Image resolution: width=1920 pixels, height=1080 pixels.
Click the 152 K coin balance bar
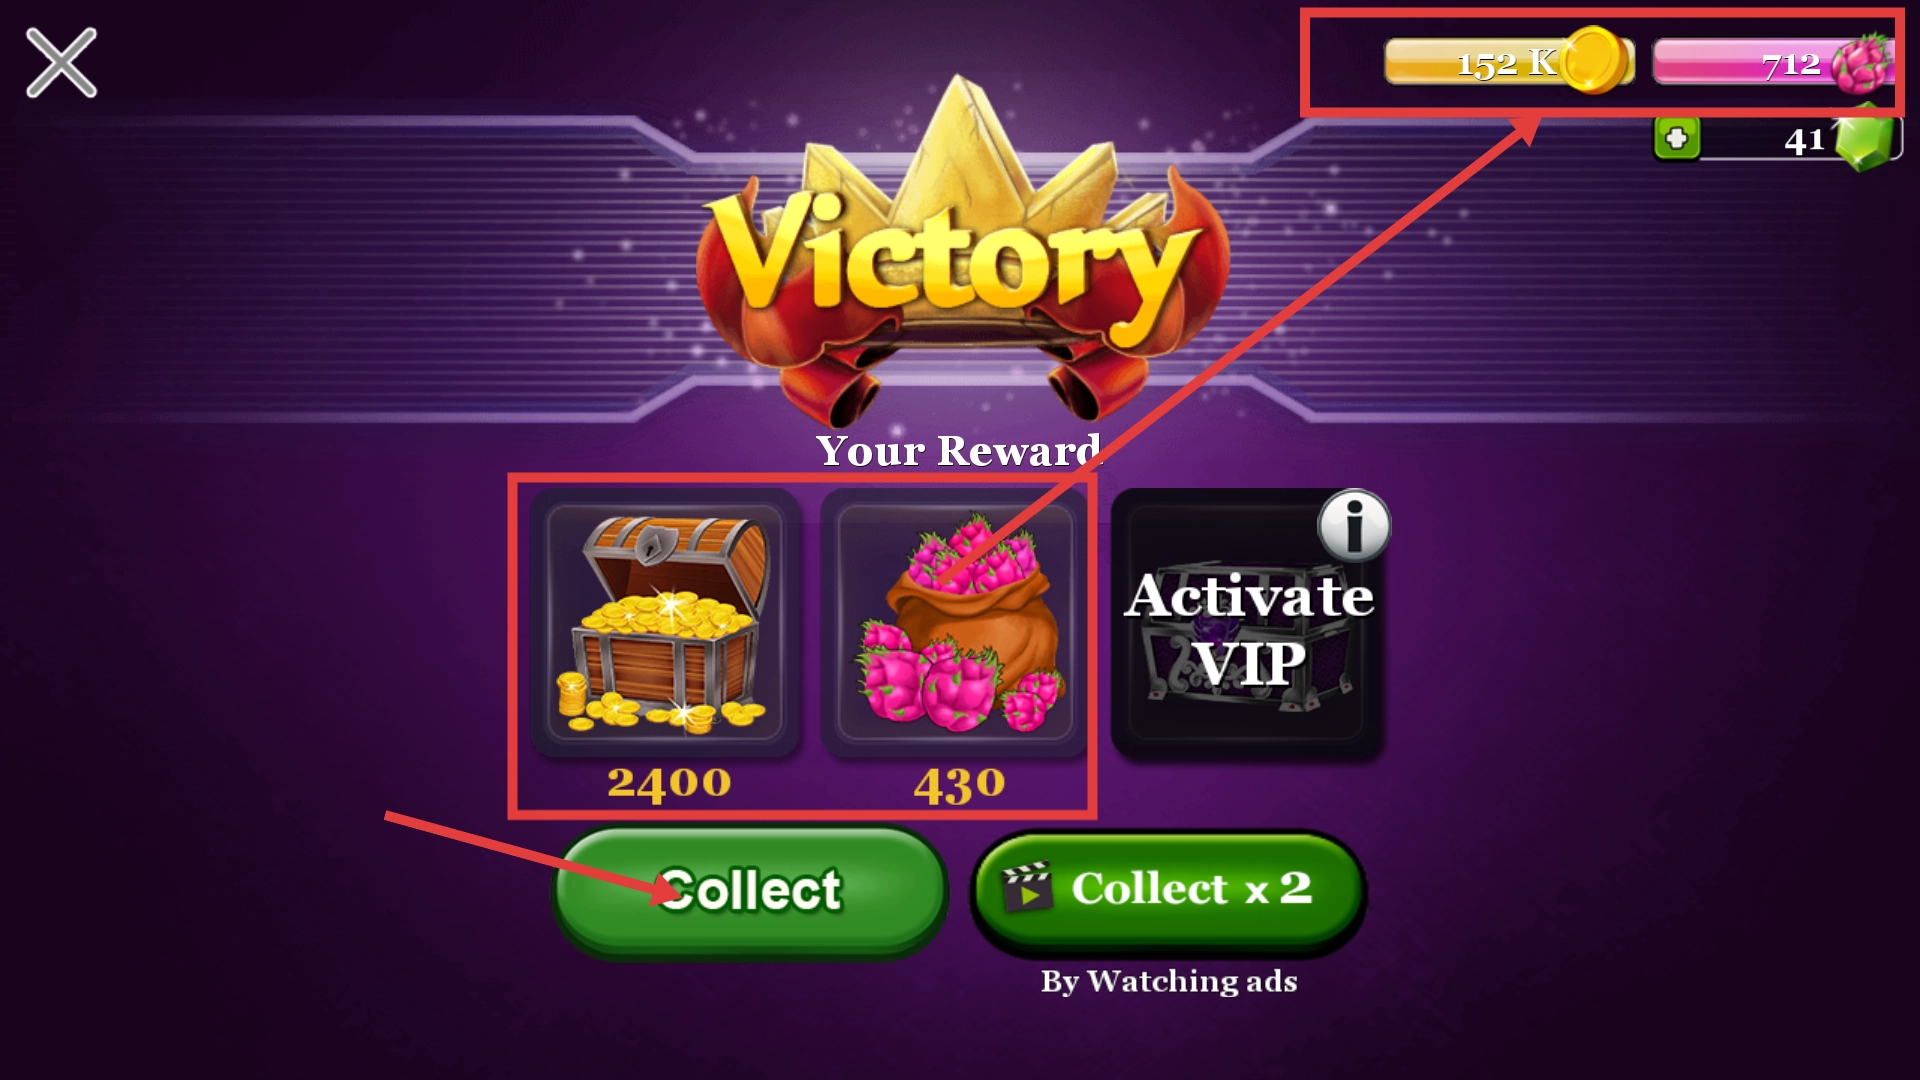coord(1508,62)
